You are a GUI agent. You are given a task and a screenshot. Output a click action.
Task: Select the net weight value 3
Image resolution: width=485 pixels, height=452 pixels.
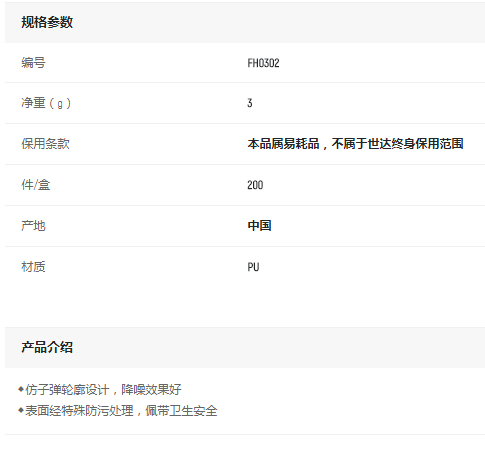click(x=250, y=103)
